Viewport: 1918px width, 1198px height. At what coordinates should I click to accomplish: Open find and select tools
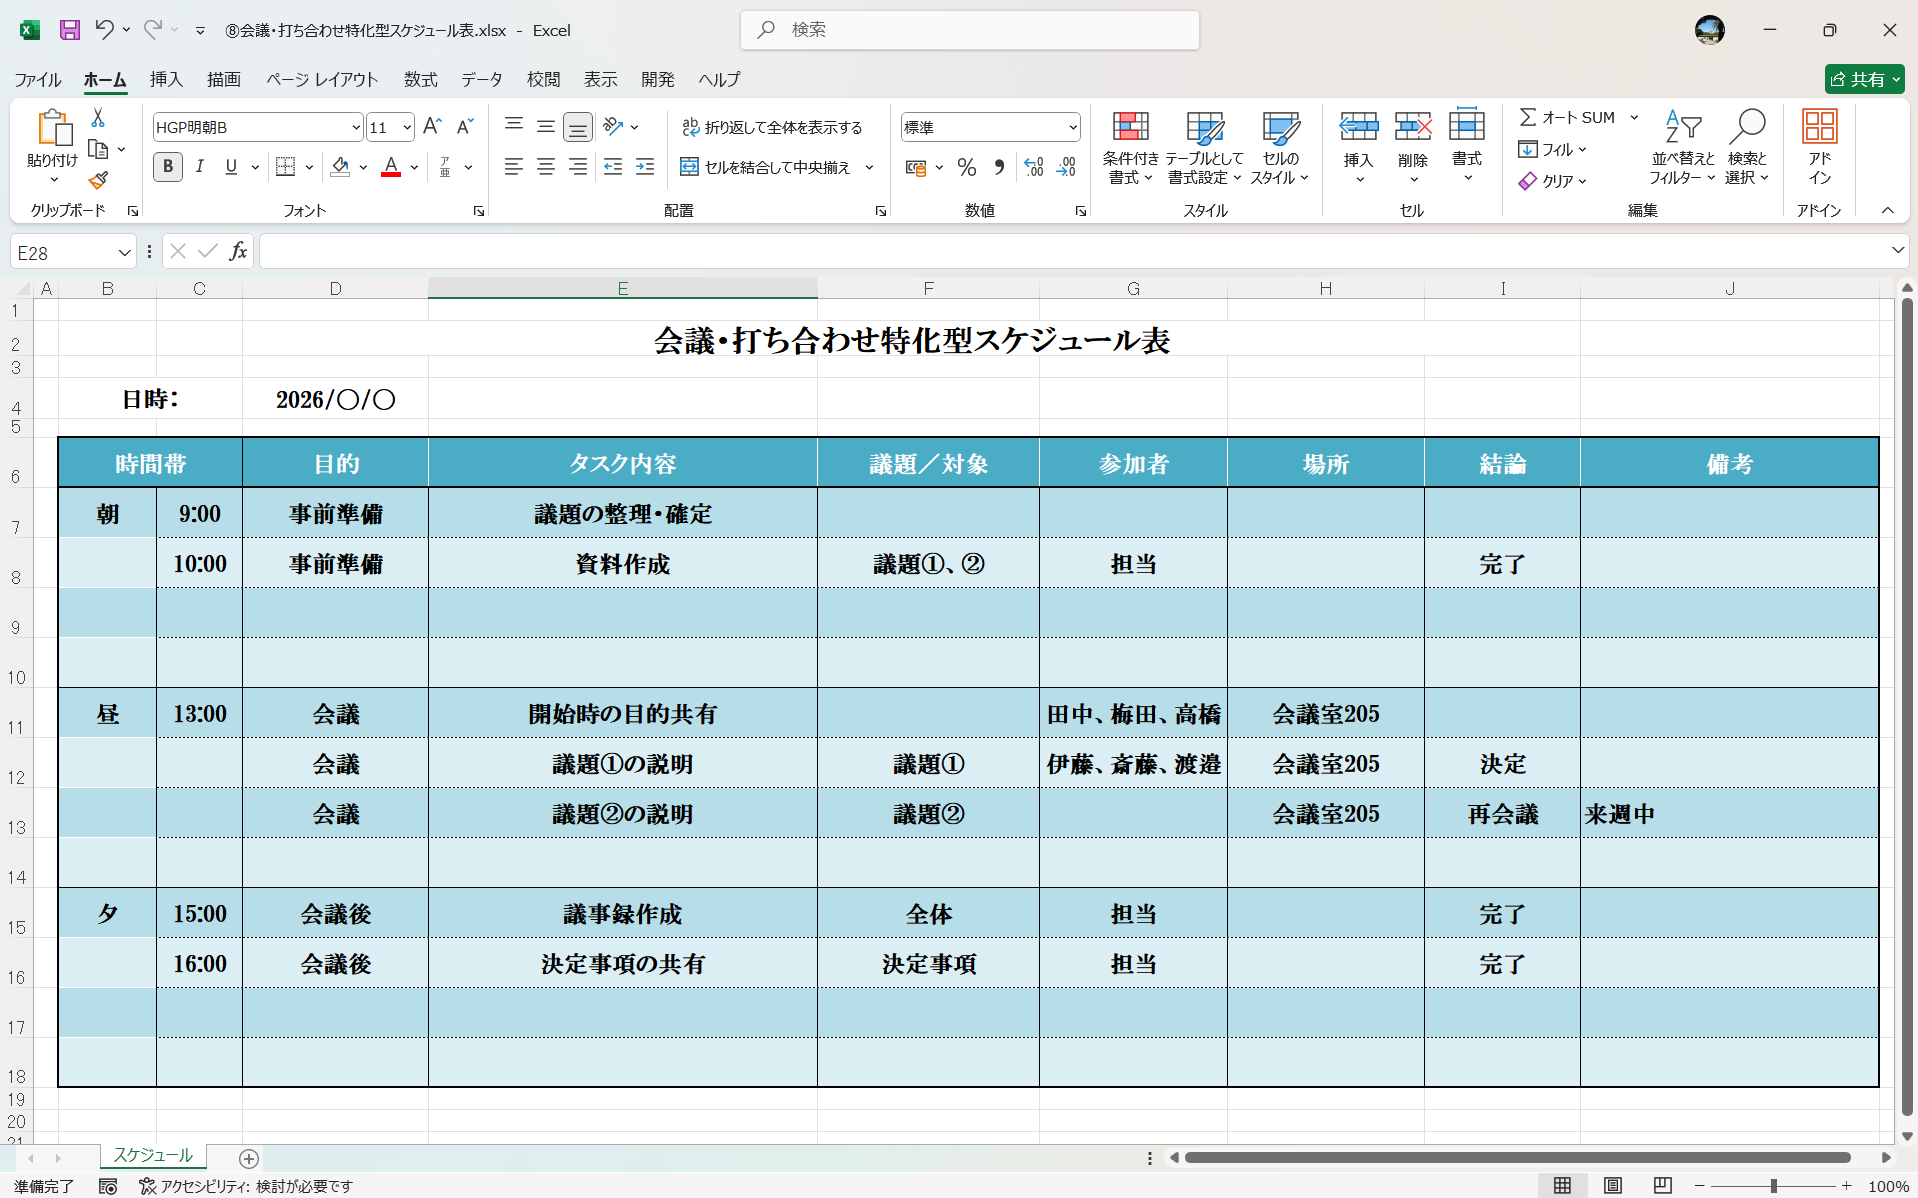click(1747, 147)
